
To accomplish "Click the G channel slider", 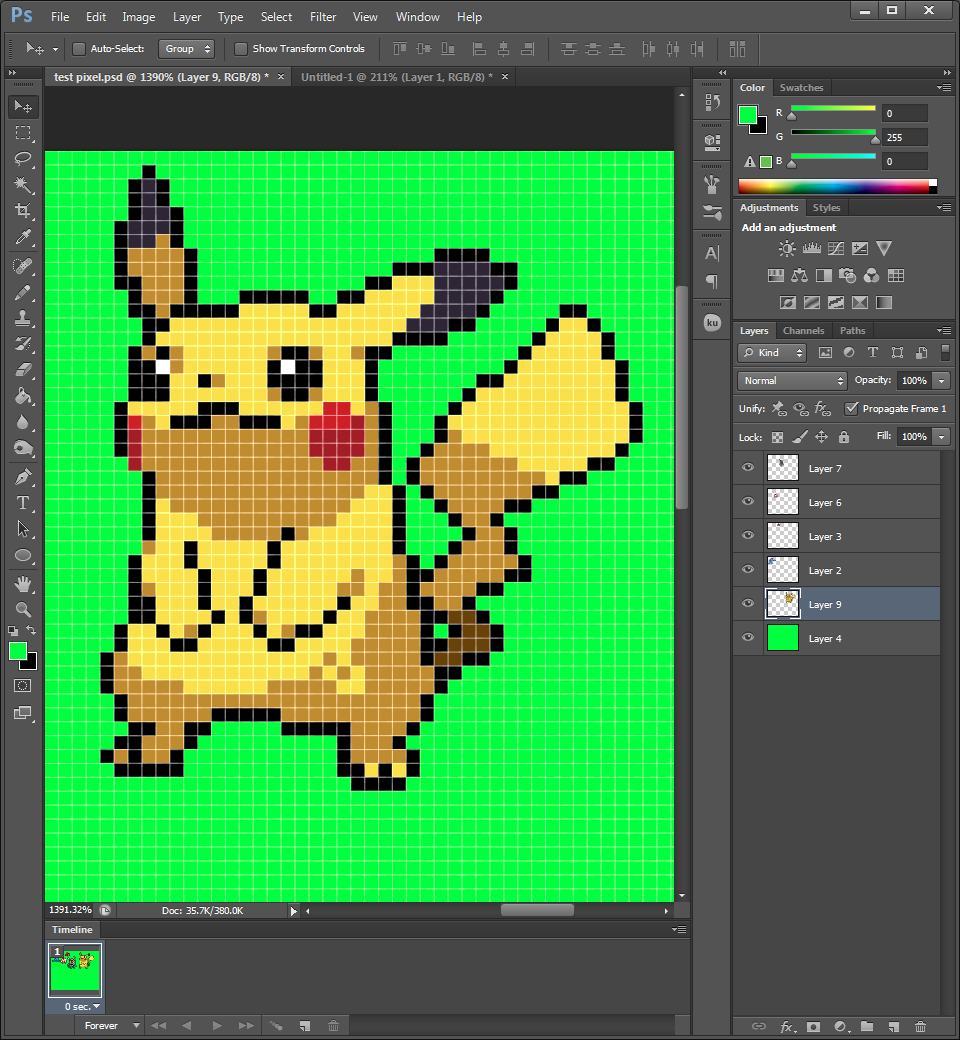I will click(x=833, y=135).
